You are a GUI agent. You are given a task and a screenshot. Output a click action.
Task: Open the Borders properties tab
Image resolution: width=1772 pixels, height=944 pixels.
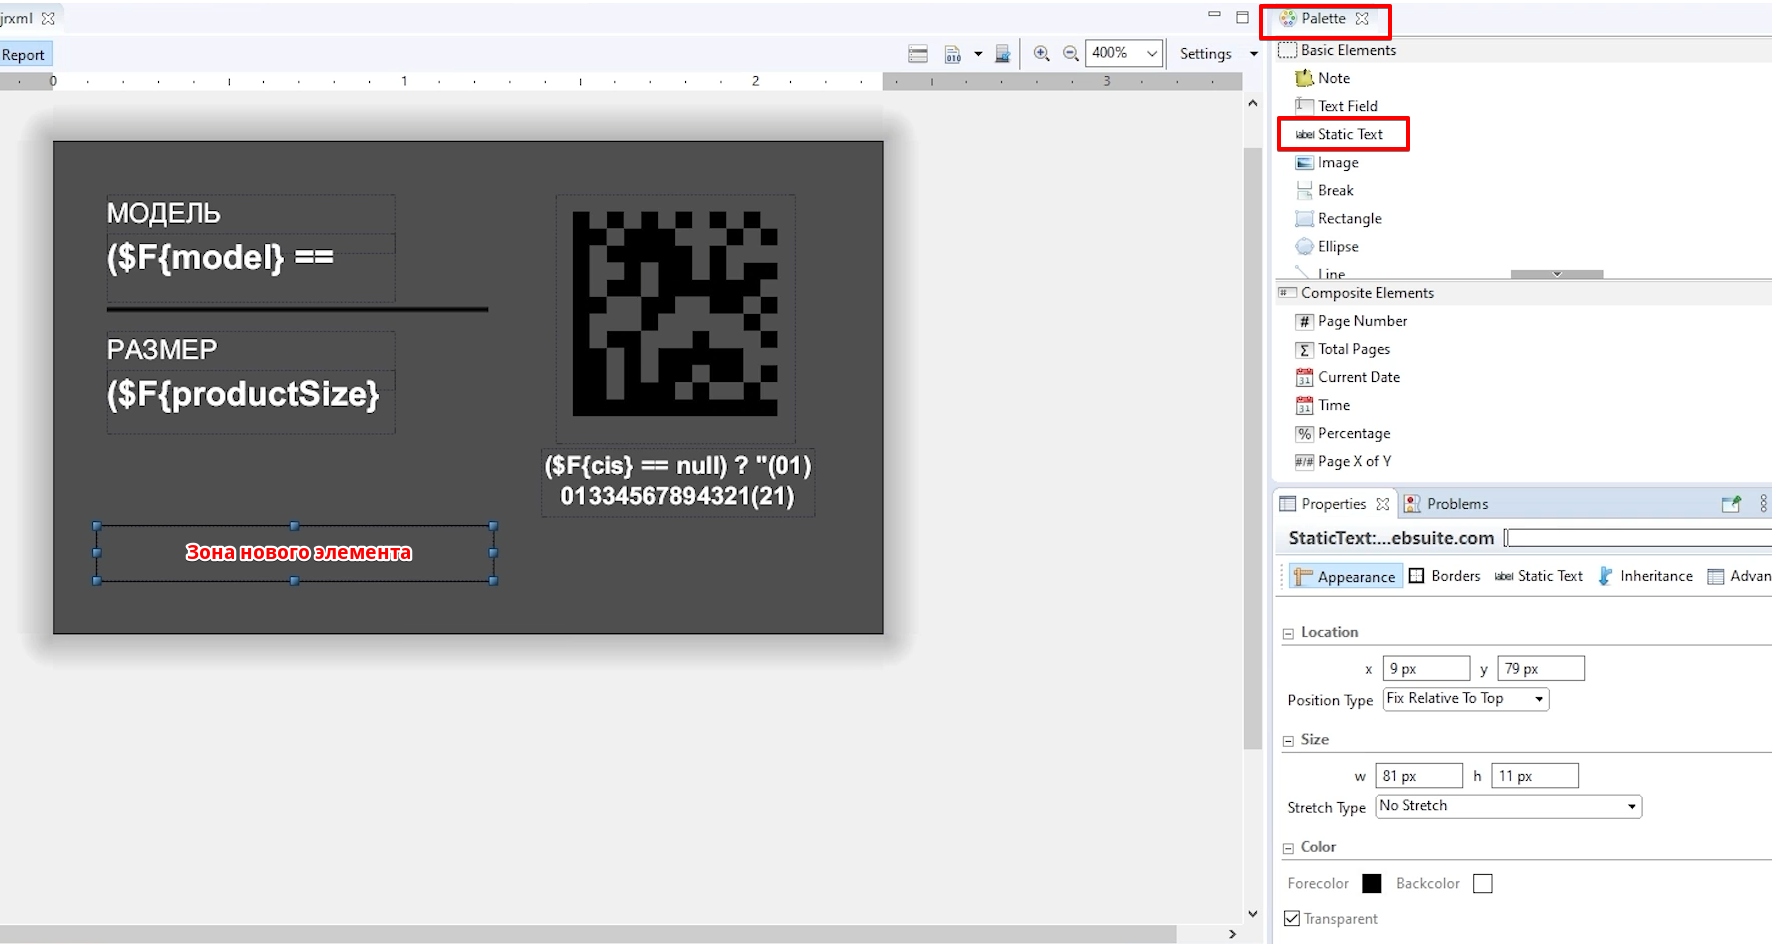point(1444,576)
